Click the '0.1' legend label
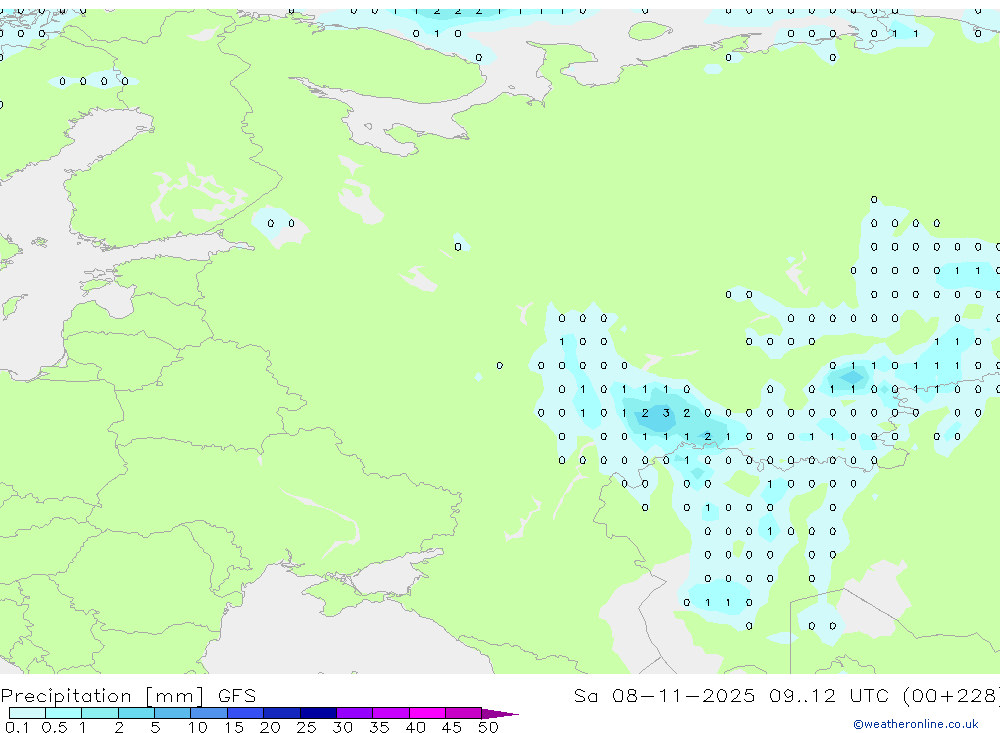 tap(17, 727)
